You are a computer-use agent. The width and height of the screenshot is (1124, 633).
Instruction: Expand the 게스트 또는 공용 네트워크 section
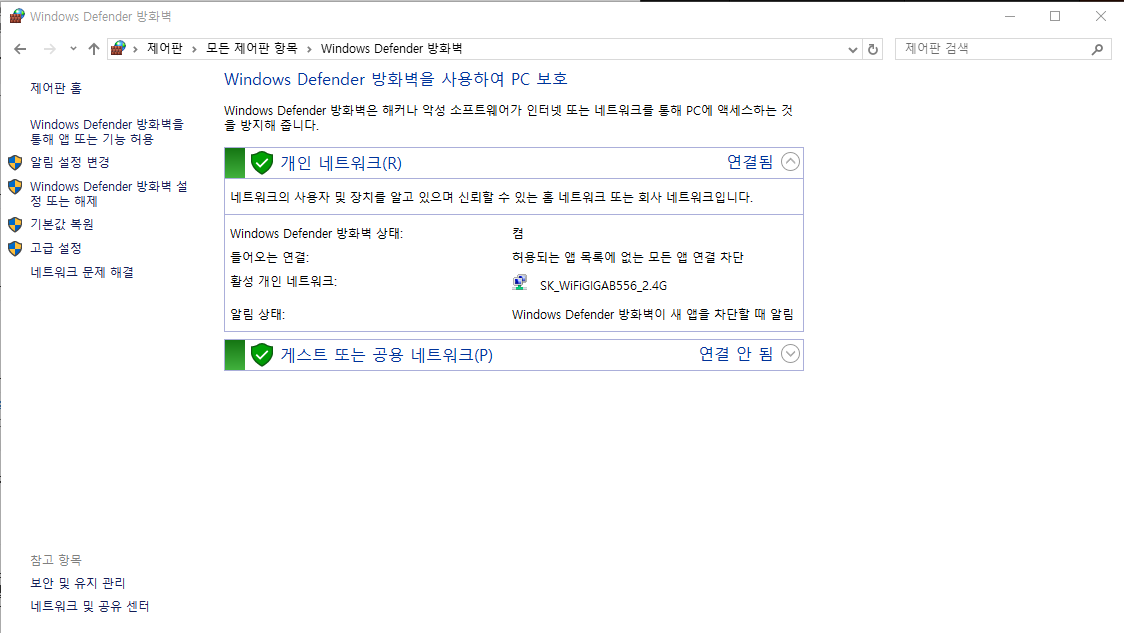[790, 353]
